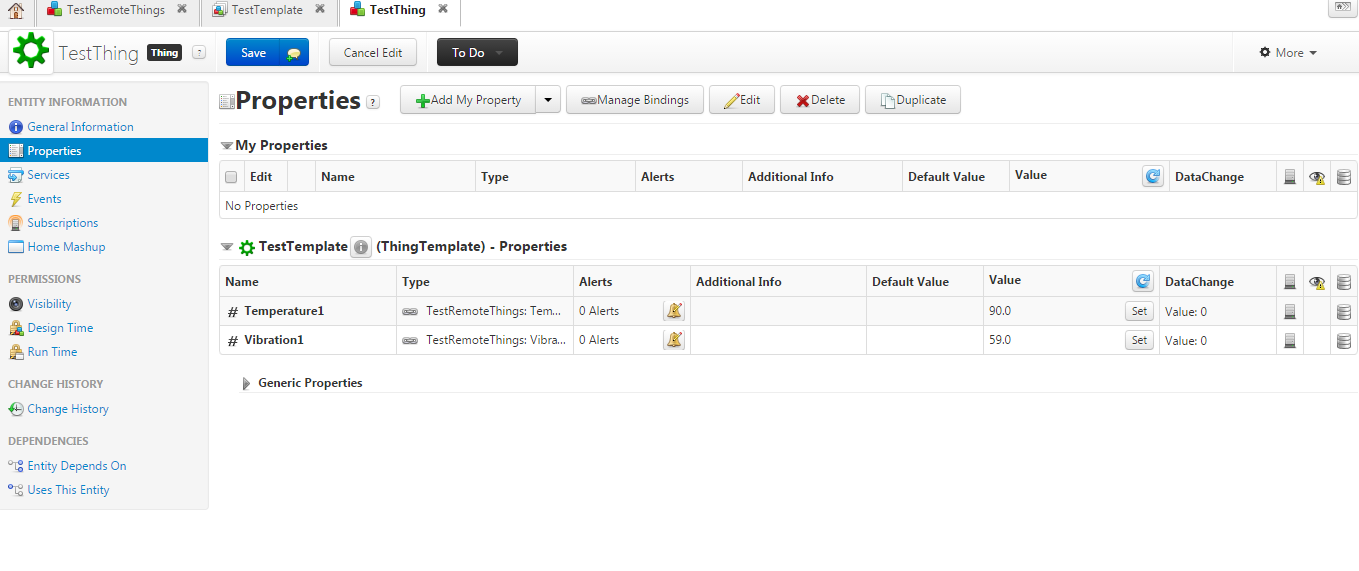Viewport: 1359px width, 571px height.
Task: Expand the Generic Properties section
Action: coord(247,383)
